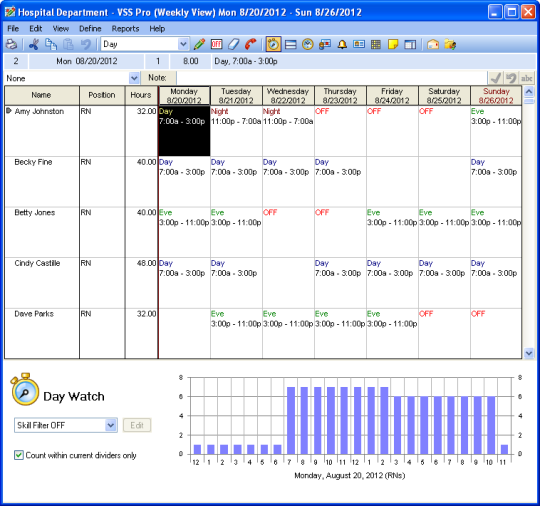Select the green pencil edit tool
The height and width of the screenshot is (506, 540).
199,44
